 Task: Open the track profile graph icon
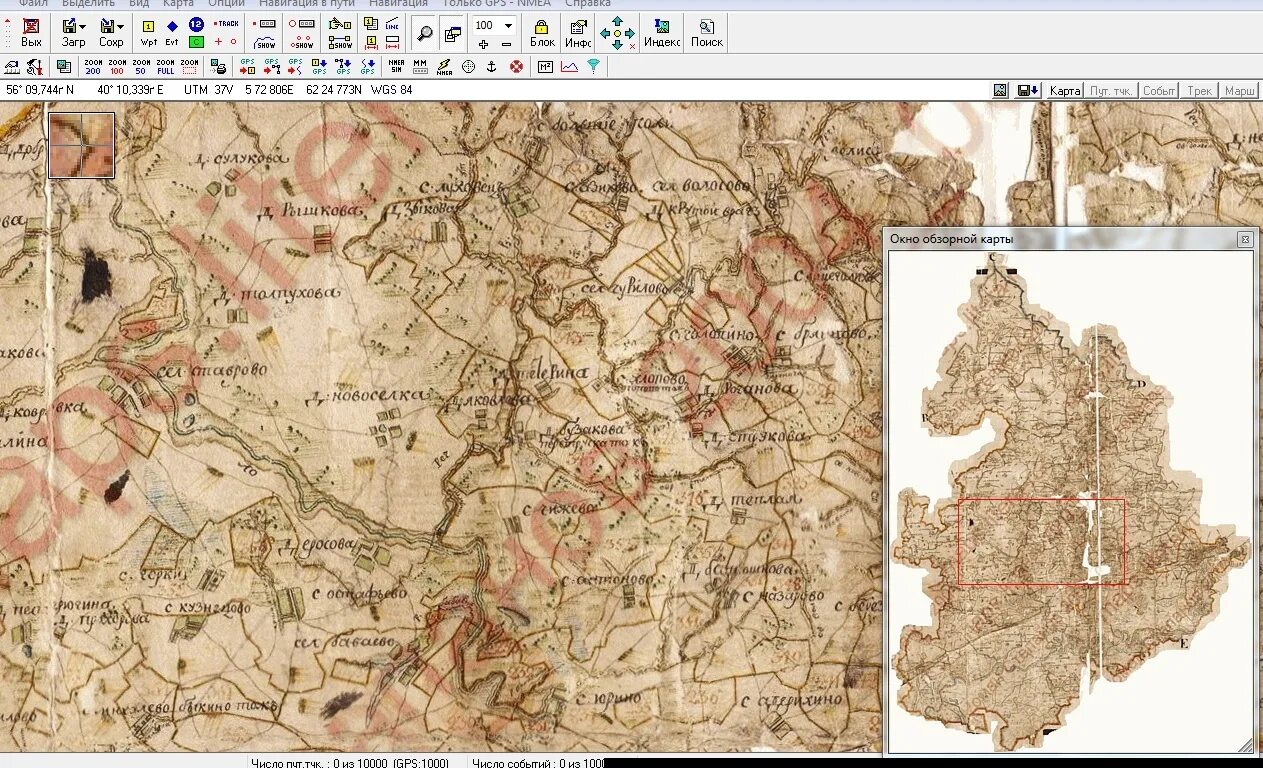(x=569, y=67)
